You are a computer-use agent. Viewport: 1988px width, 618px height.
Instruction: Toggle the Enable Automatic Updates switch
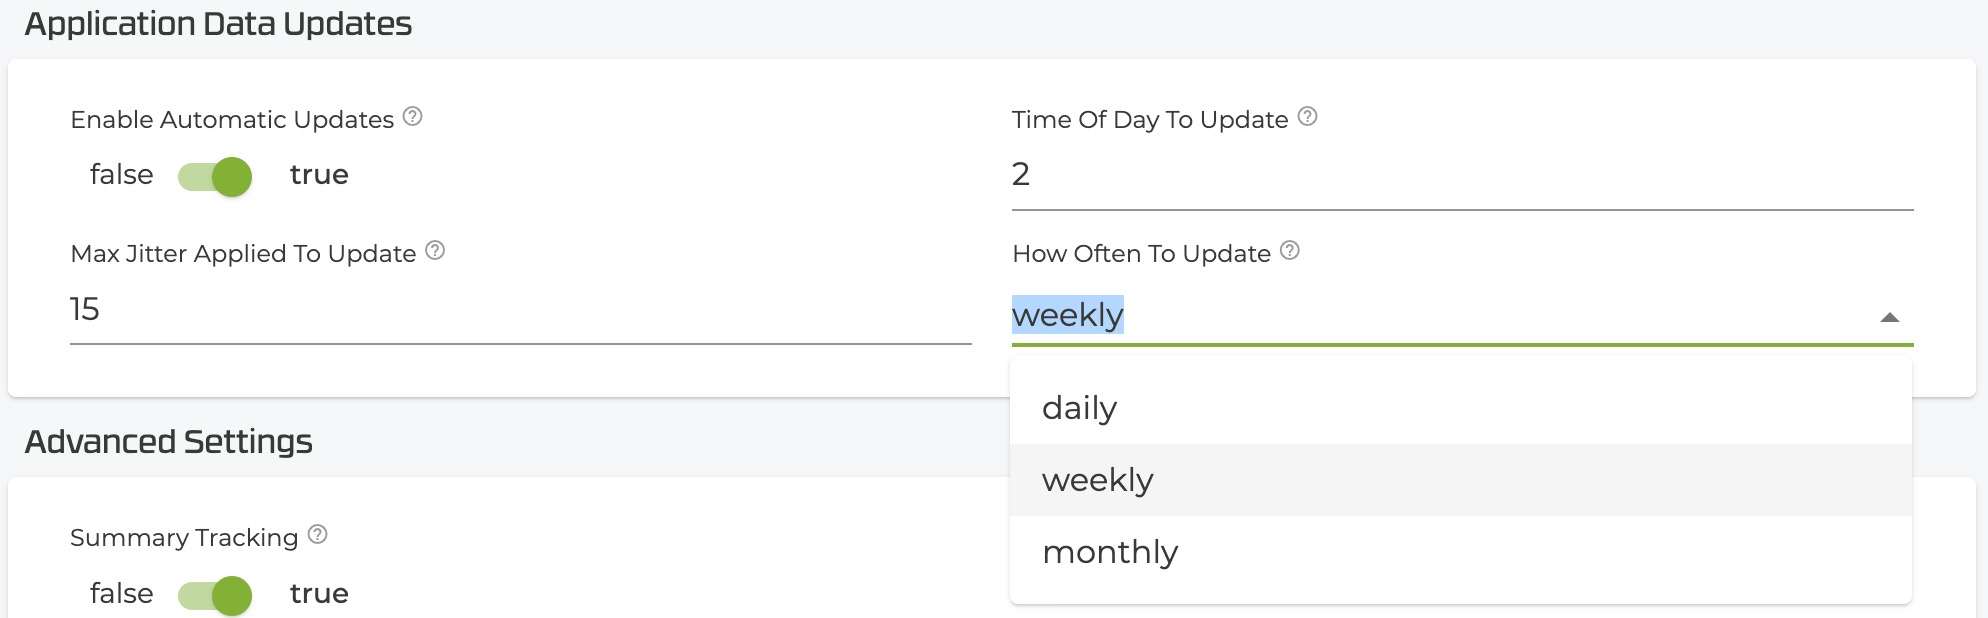pos(215,177)
